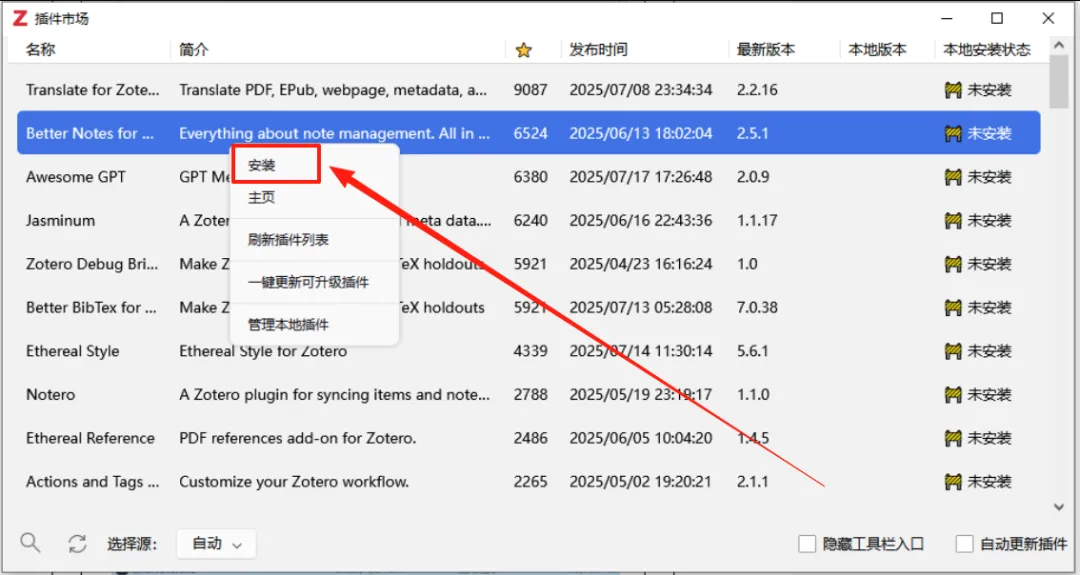Open the 选择源 自动 dropdown

[216, 544]
